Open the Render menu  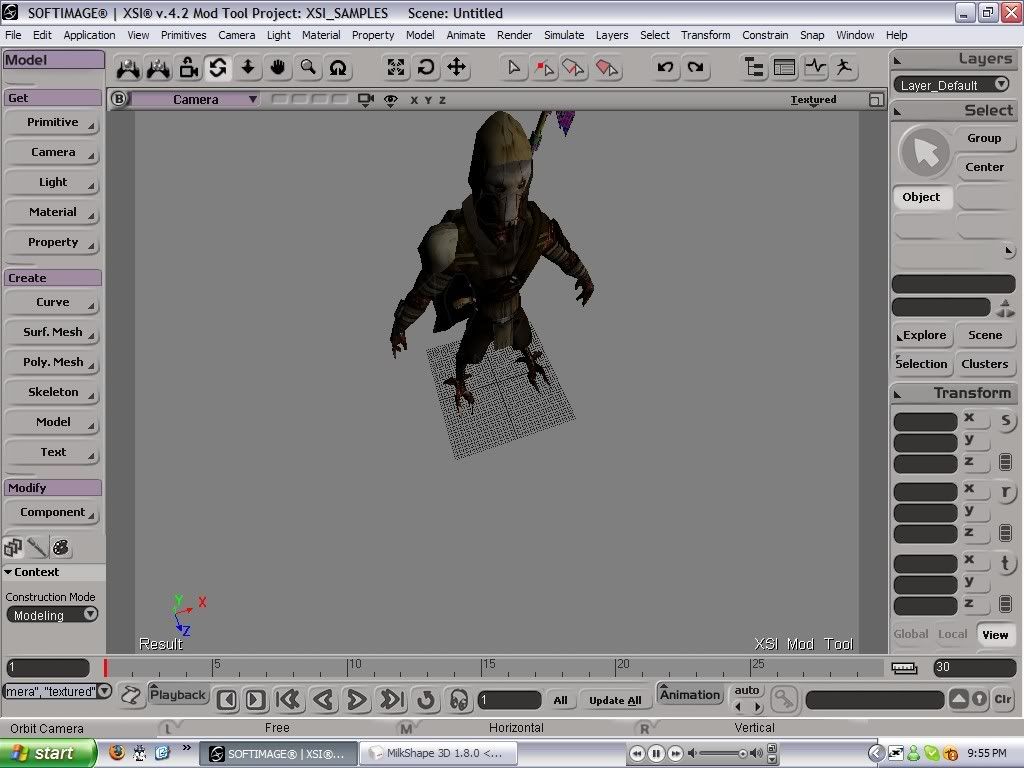coord(515,35)
